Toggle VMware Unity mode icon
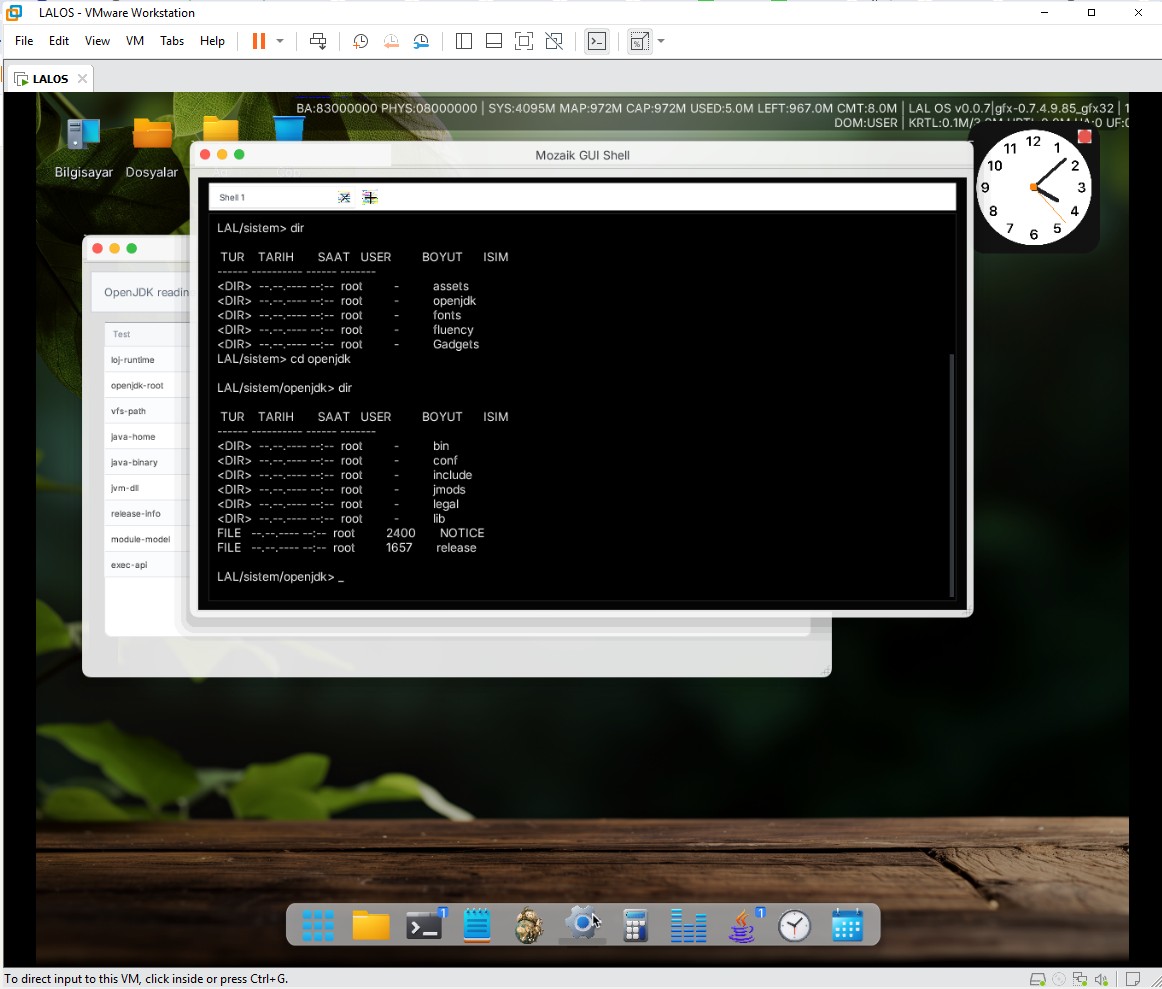The height and width of the screenshot is (989, 1162). point(554,41)
